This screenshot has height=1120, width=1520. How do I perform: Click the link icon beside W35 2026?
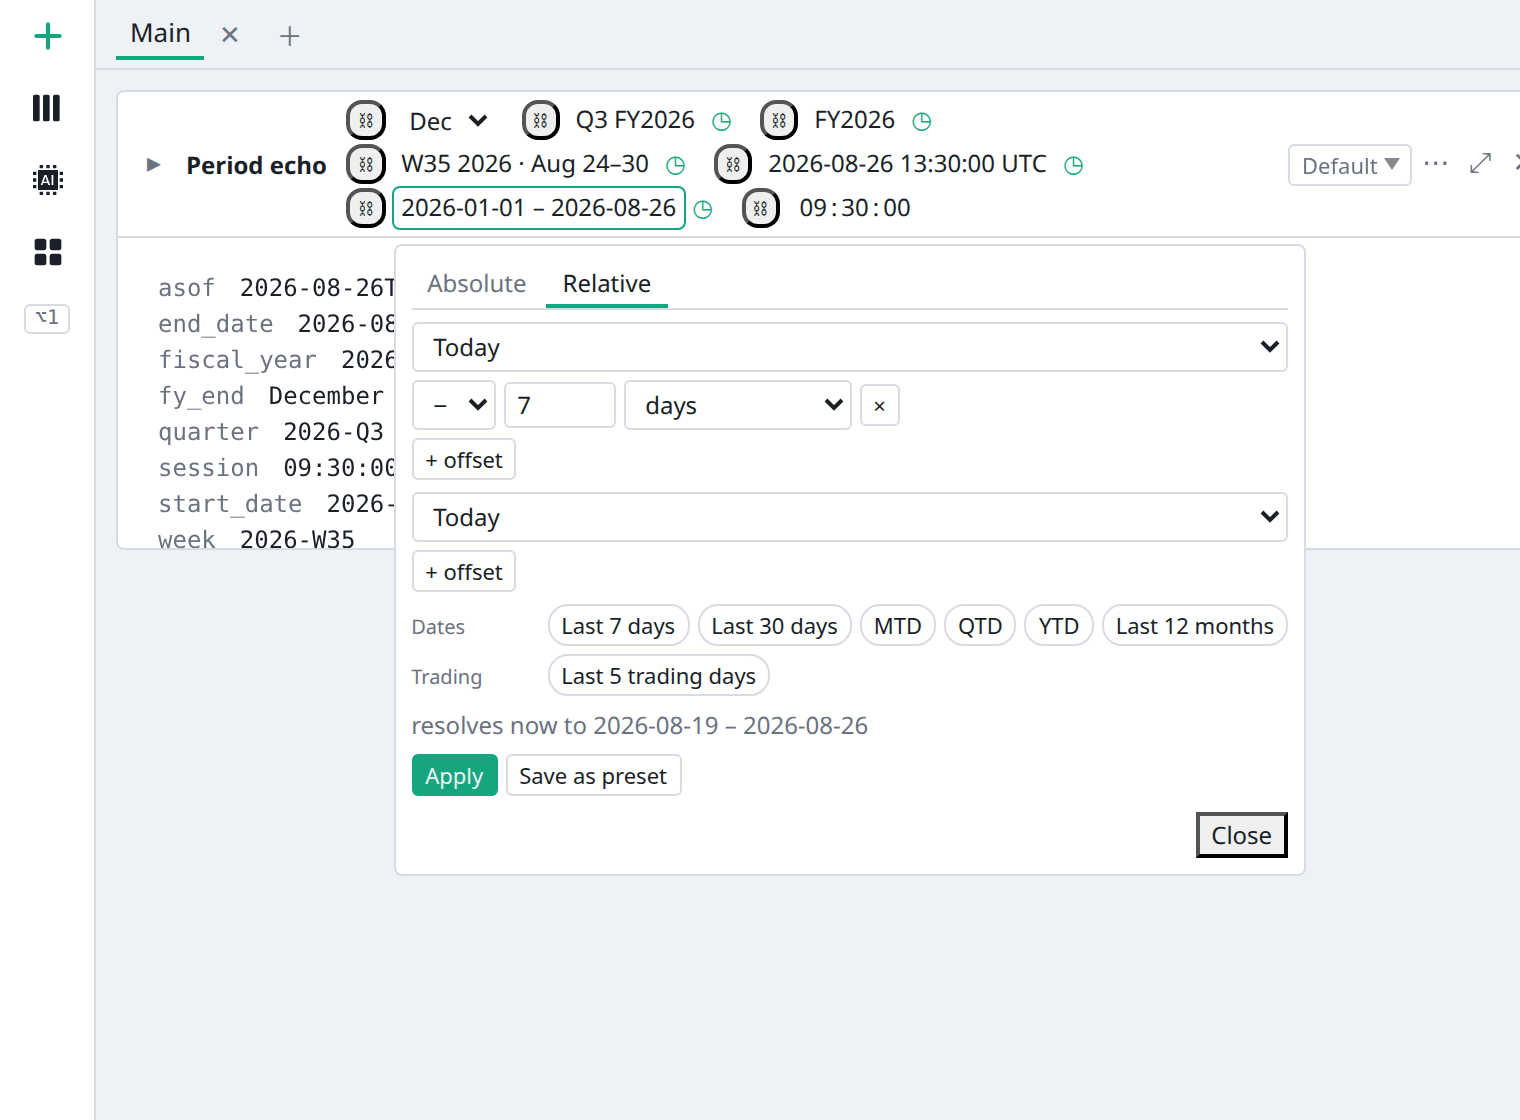366,165
